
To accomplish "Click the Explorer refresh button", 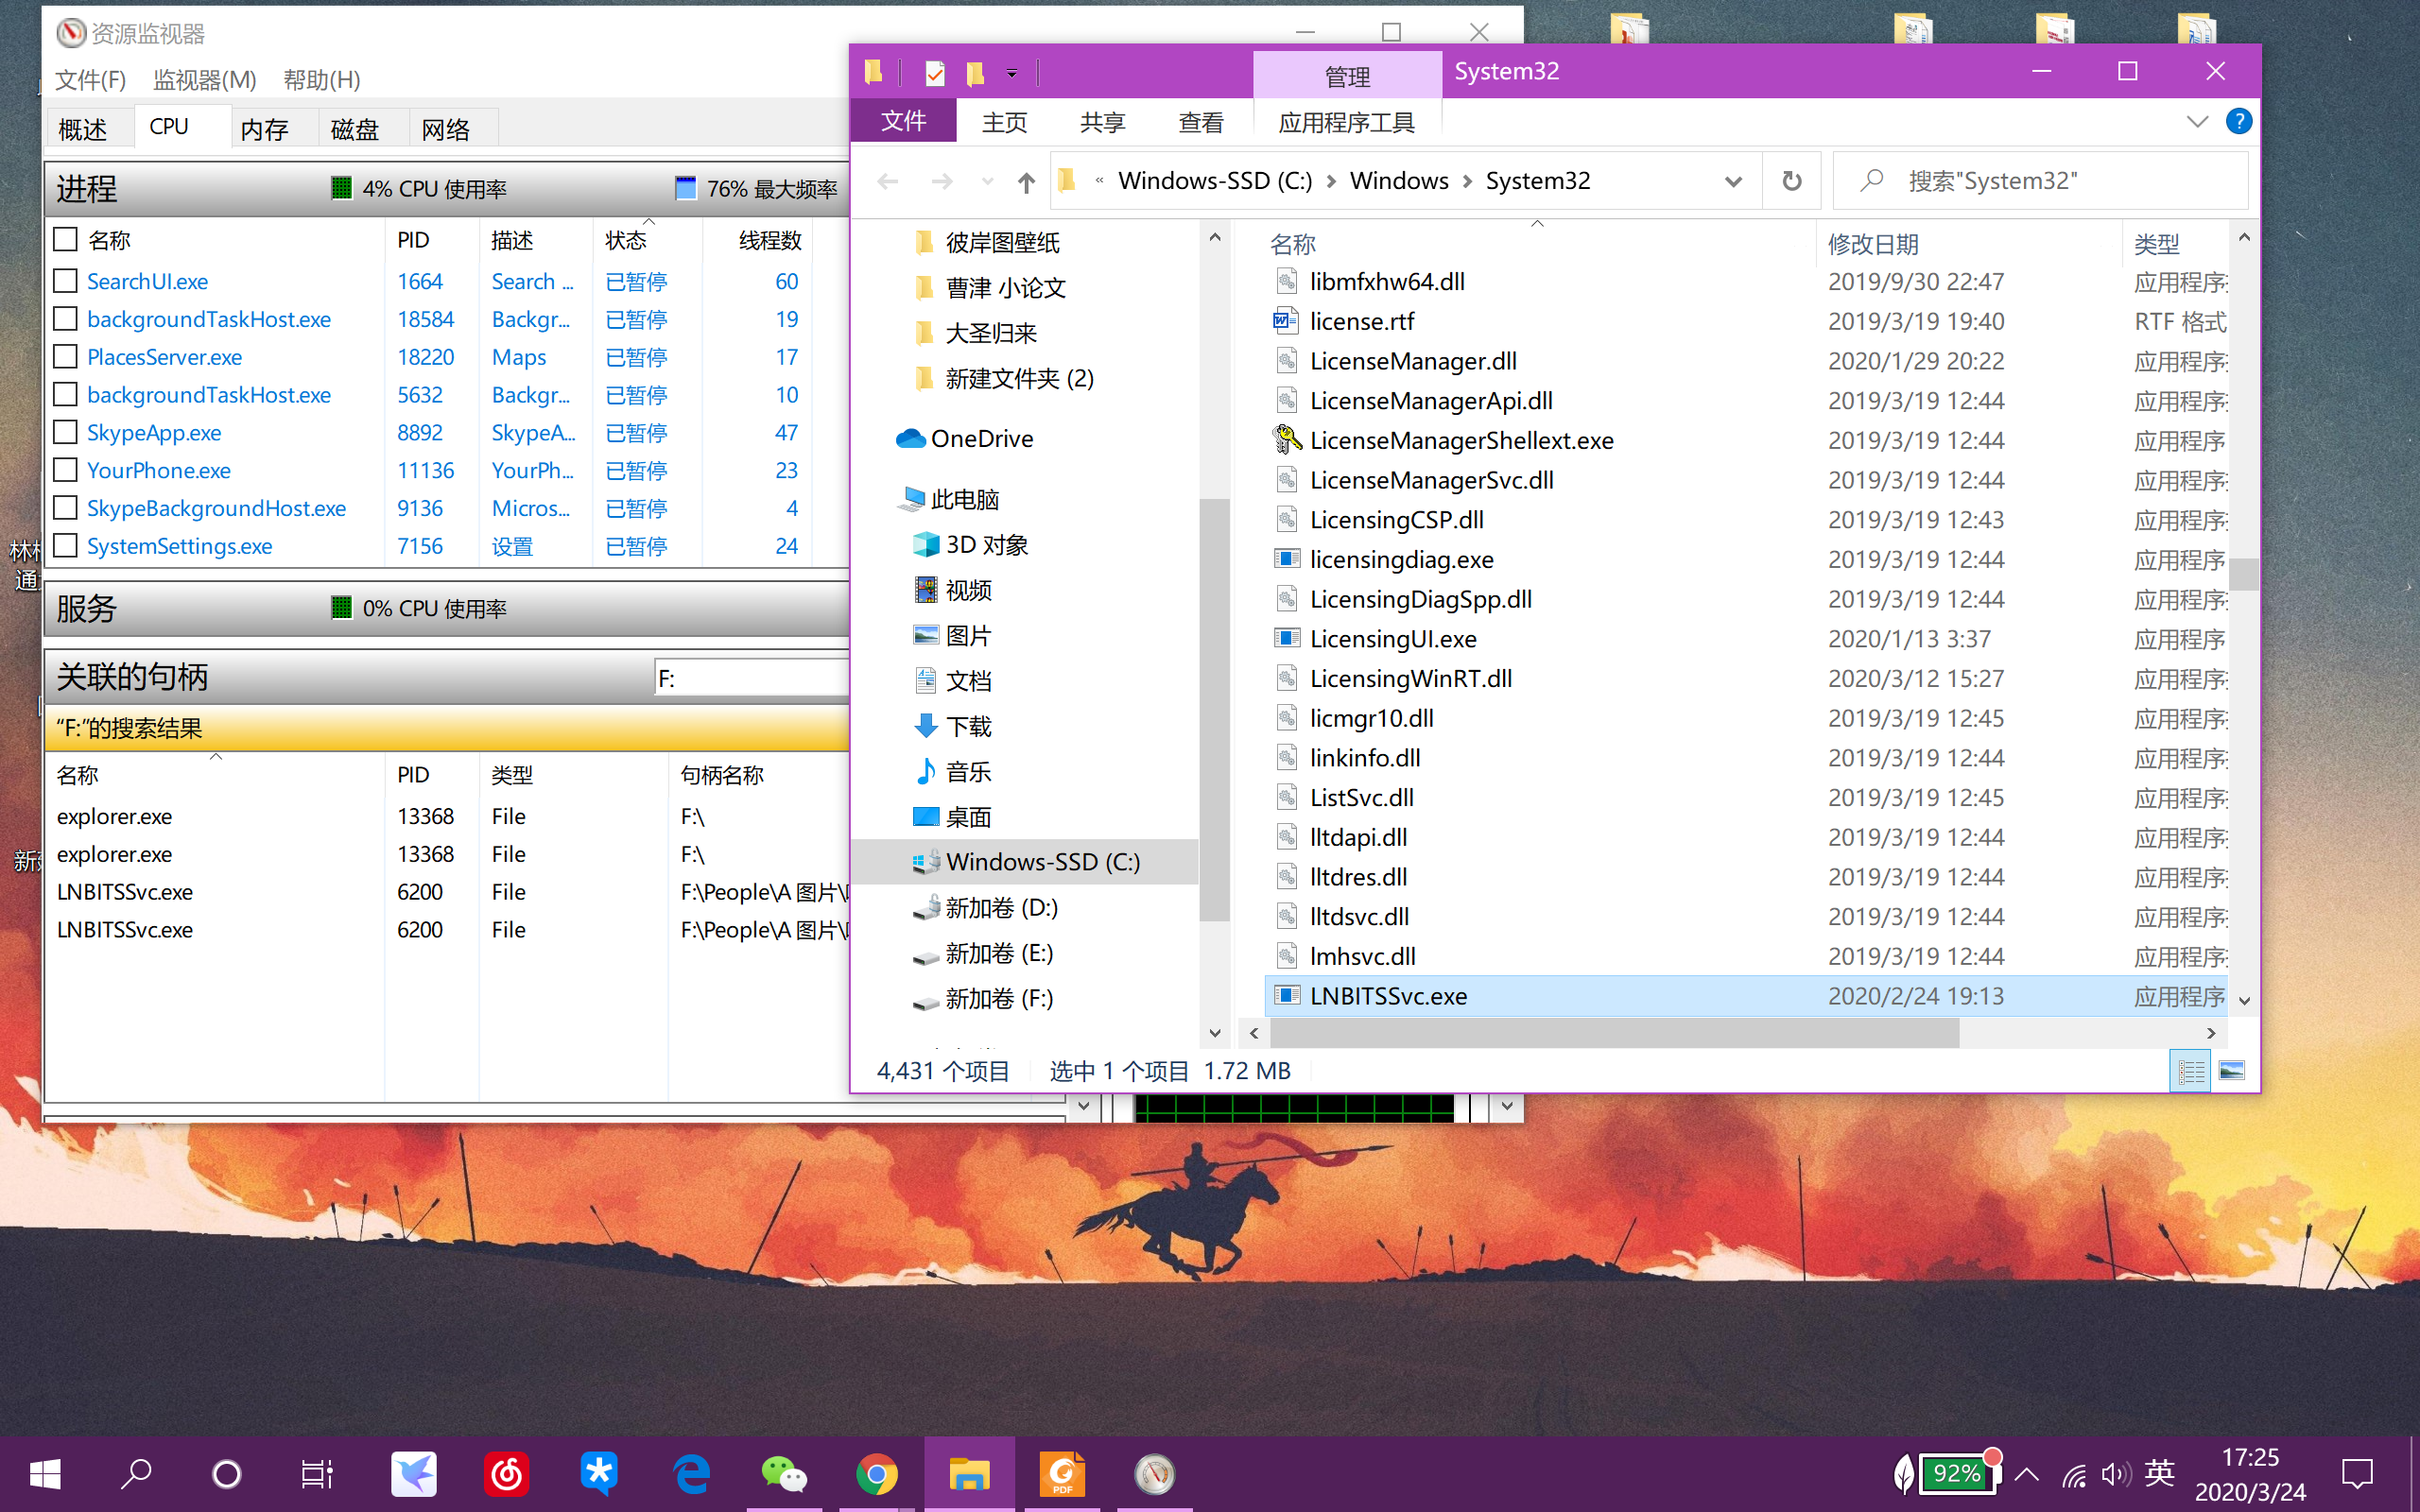I will point(1791,181).
